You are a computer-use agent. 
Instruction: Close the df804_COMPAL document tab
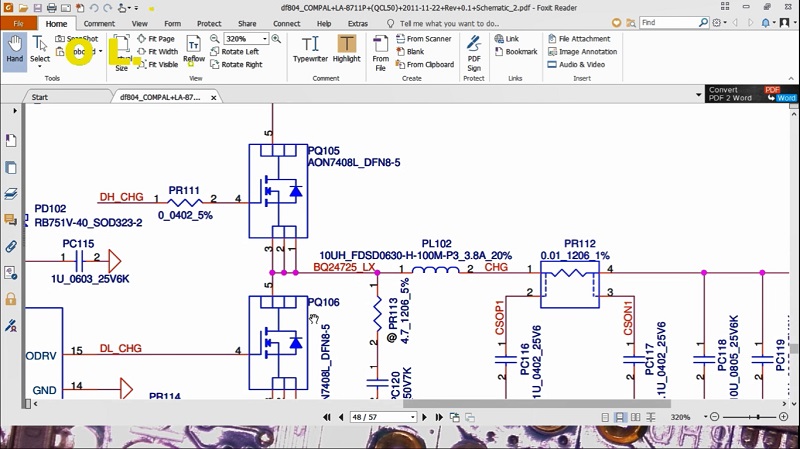click(214, 97)
